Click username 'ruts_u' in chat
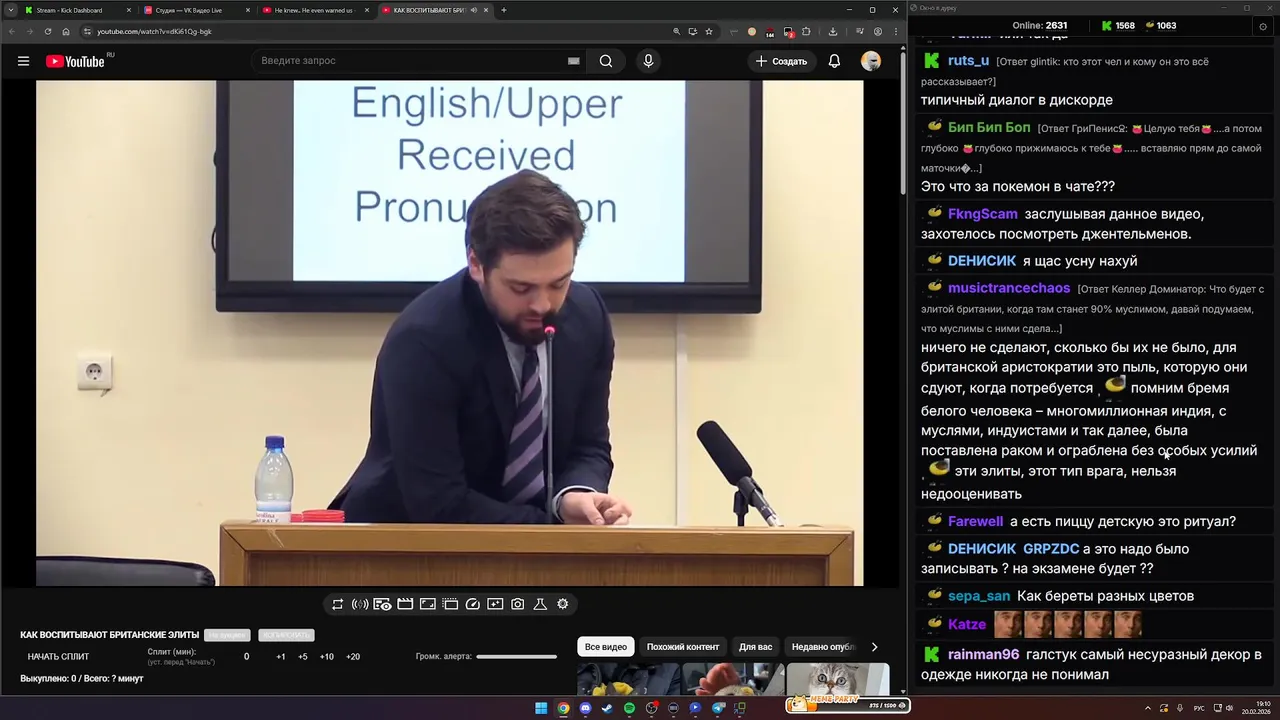 coord(968,61)
